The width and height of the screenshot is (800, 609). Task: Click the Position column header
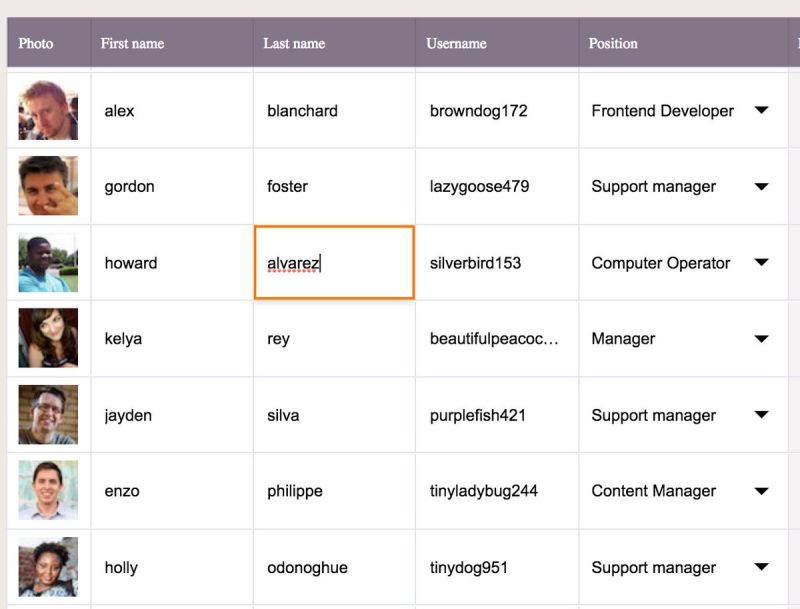pyautogui.click(x=613, y=43)
